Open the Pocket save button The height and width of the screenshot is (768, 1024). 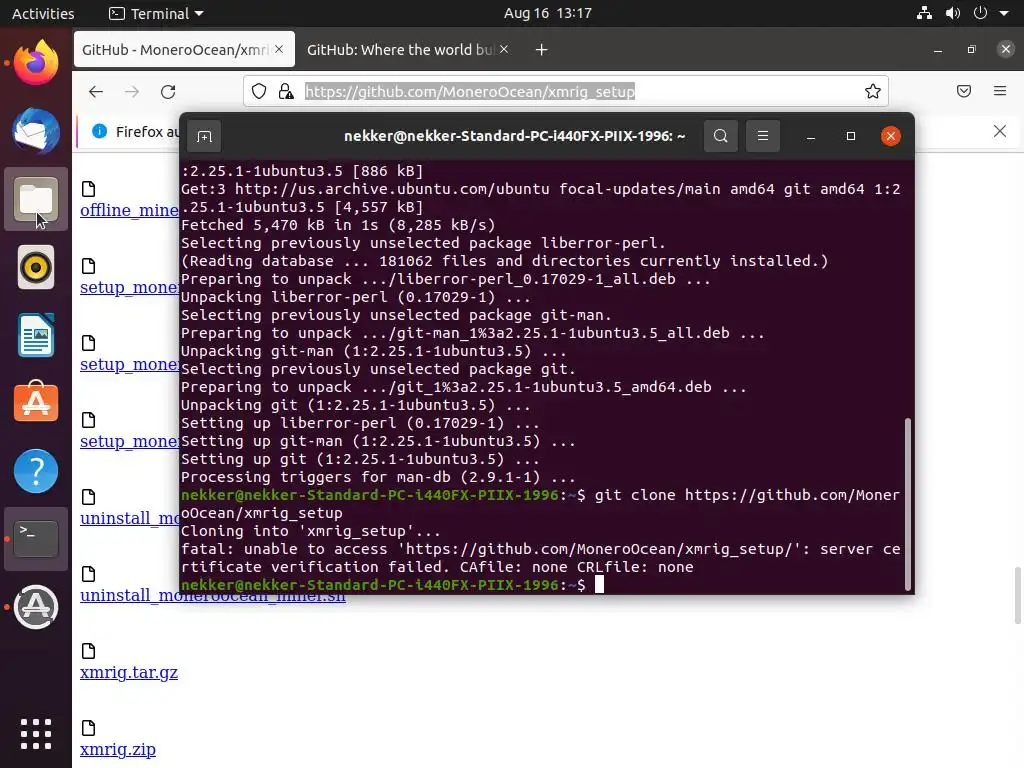(964, 91)
